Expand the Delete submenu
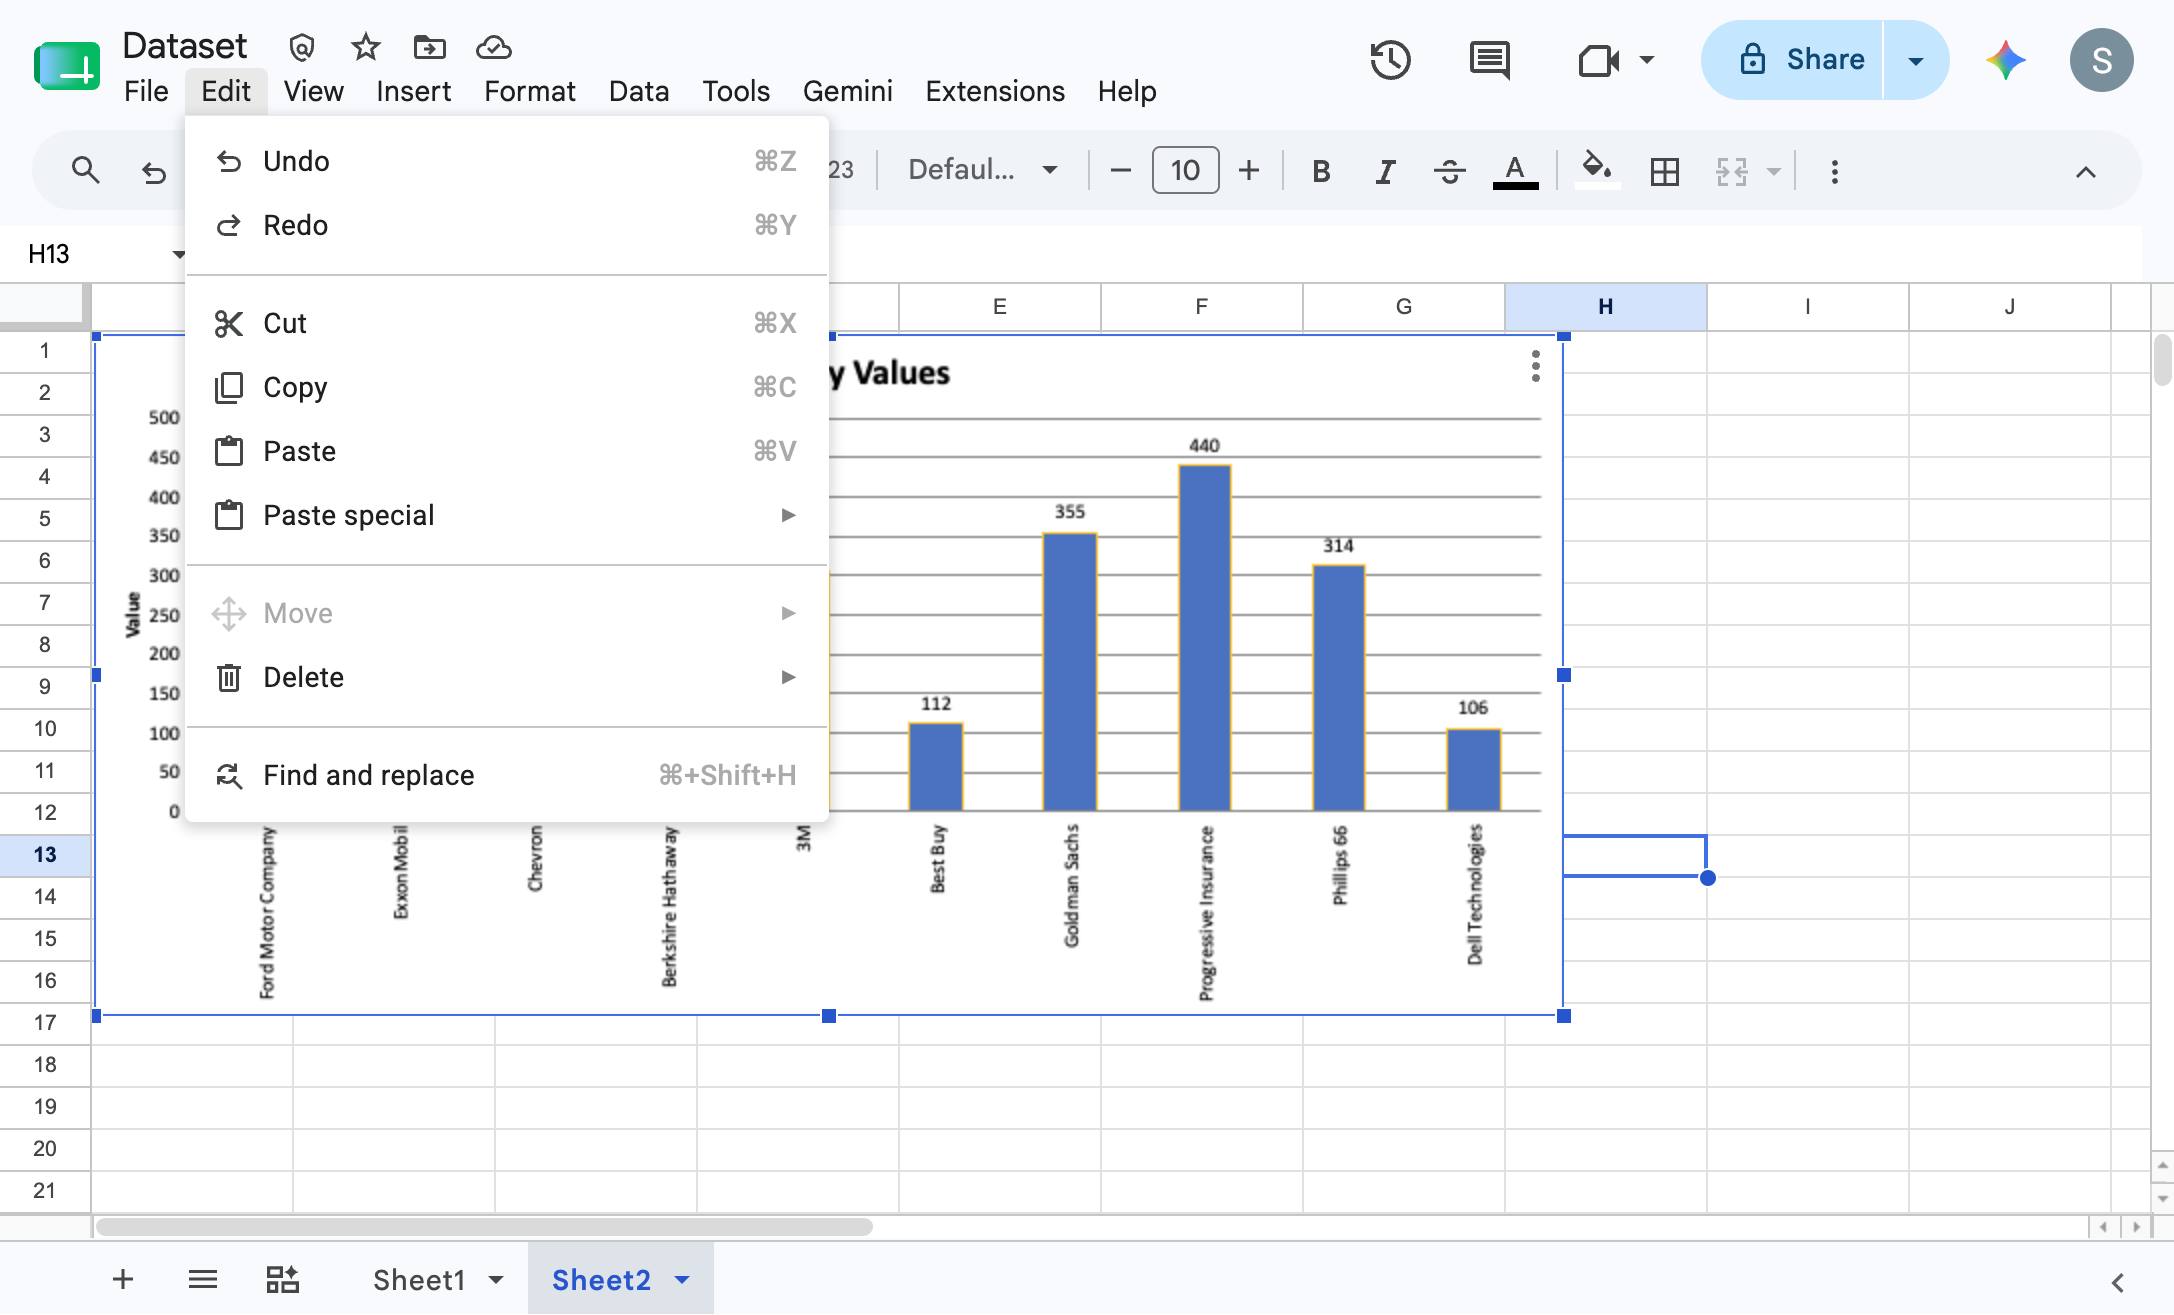Screen dimensions: 2174x1315 point(788,677)
